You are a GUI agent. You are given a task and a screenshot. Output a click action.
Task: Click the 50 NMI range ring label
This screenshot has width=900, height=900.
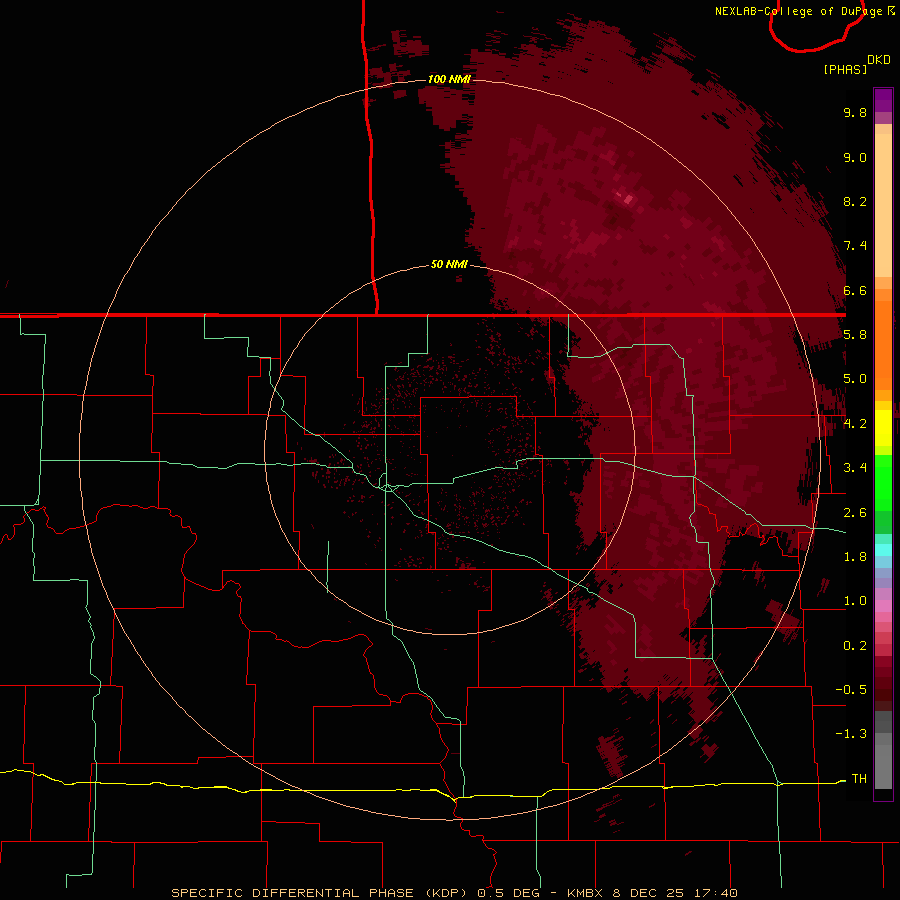(449, 264)
